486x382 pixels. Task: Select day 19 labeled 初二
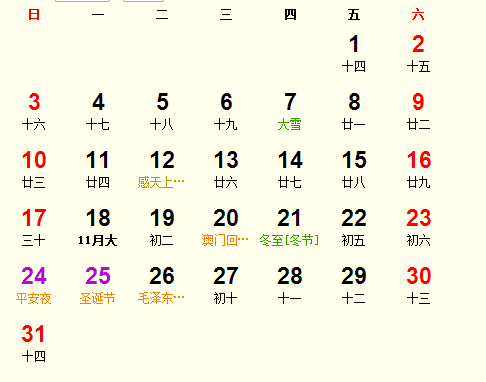point(162,227)
